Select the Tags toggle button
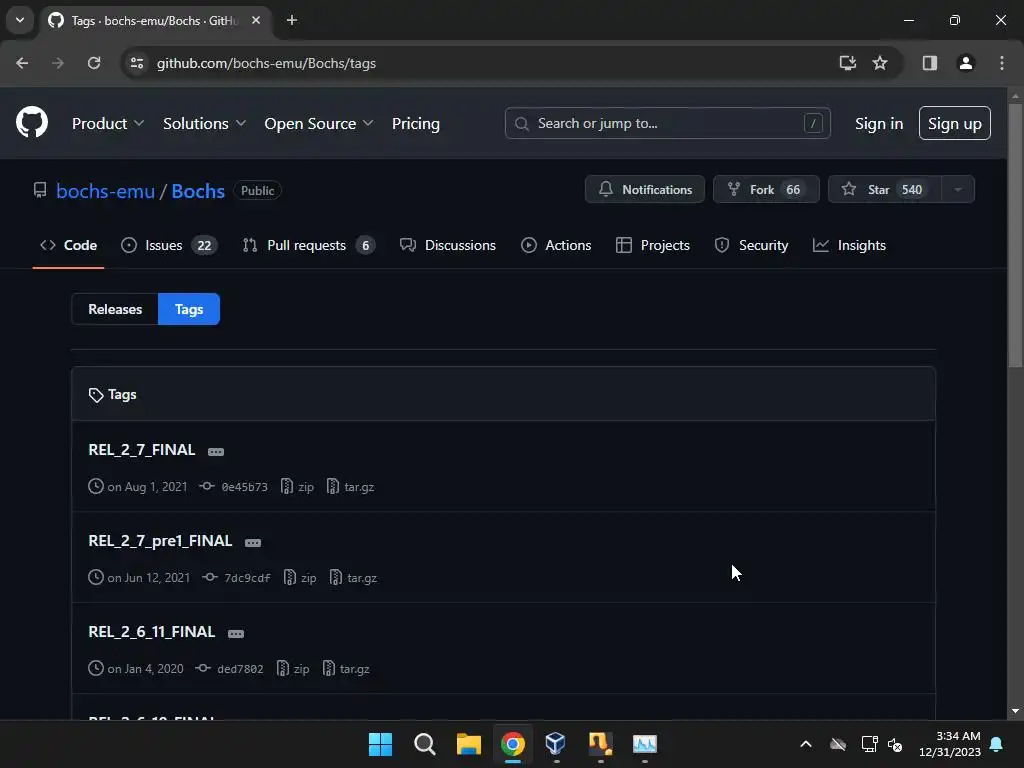The image size is (1024, 768). point(189,309)
